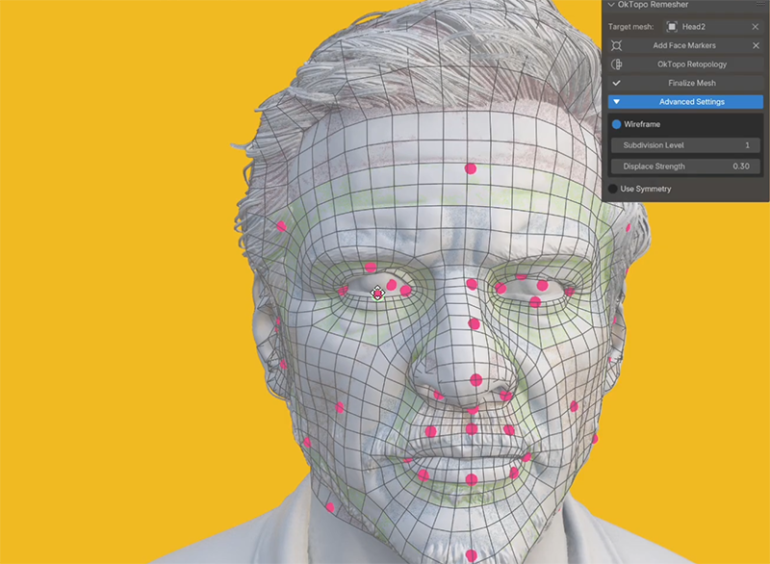Click the mesh object icon beside Head2
This screenshot has height=564, width=770.
(672, 27)
